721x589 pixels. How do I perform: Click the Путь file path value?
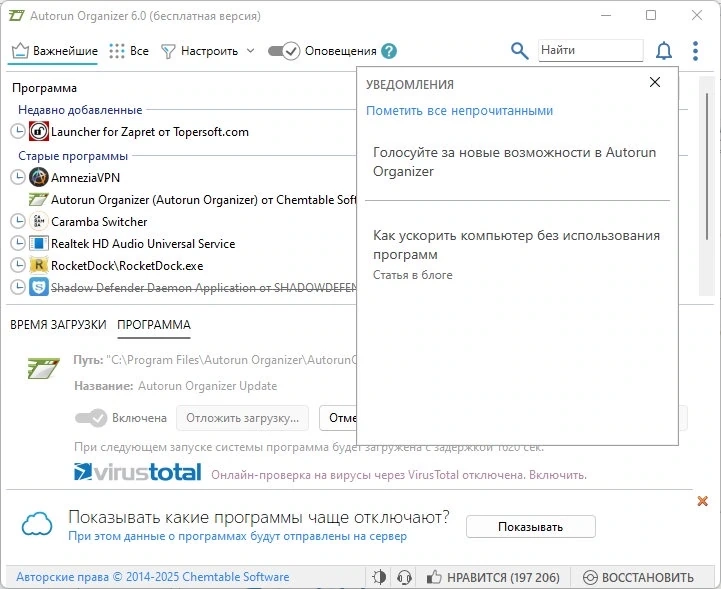coord(232,360)
